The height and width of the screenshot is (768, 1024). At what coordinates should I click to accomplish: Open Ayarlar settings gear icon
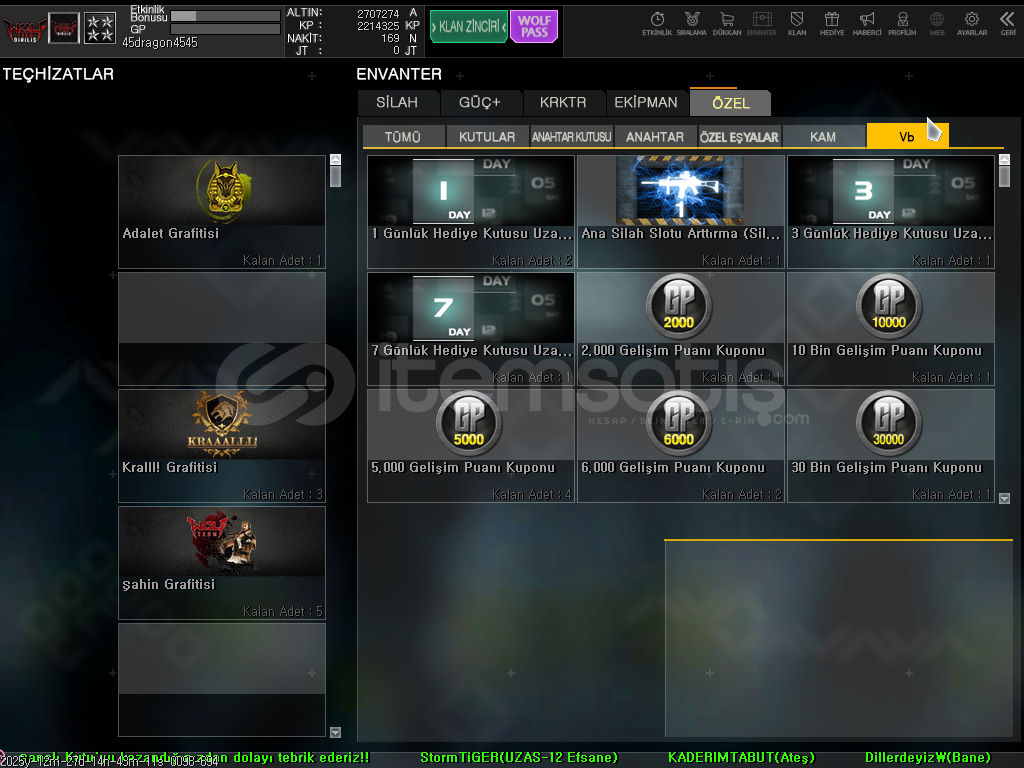click(x=971, y=23)
